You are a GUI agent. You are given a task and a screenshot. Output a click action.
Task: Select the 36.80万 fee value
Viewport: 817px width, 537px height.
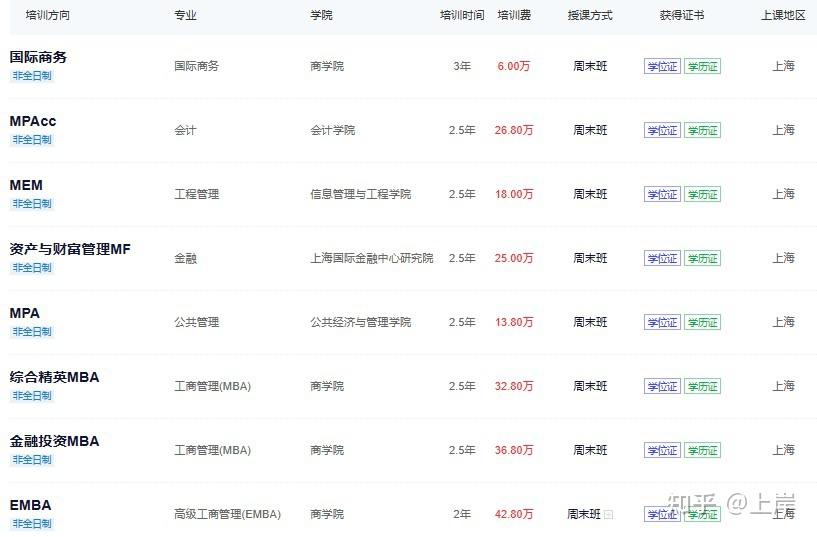514,451
